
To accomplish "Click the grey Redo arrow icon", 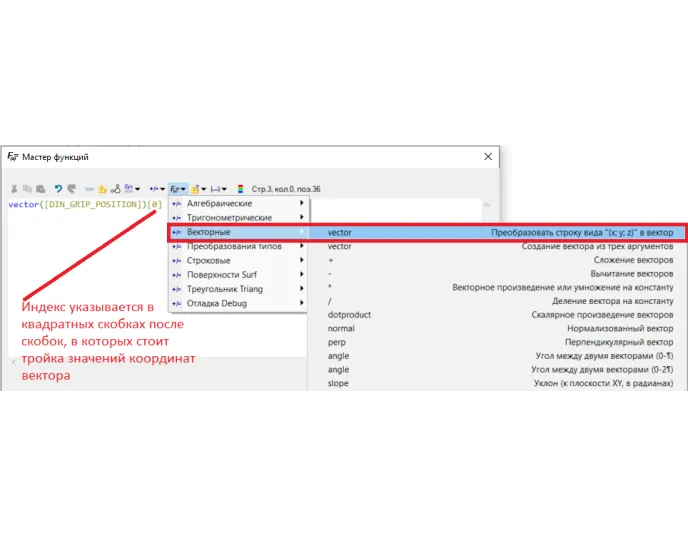I will pyautogui.click(x=72, y=189).
